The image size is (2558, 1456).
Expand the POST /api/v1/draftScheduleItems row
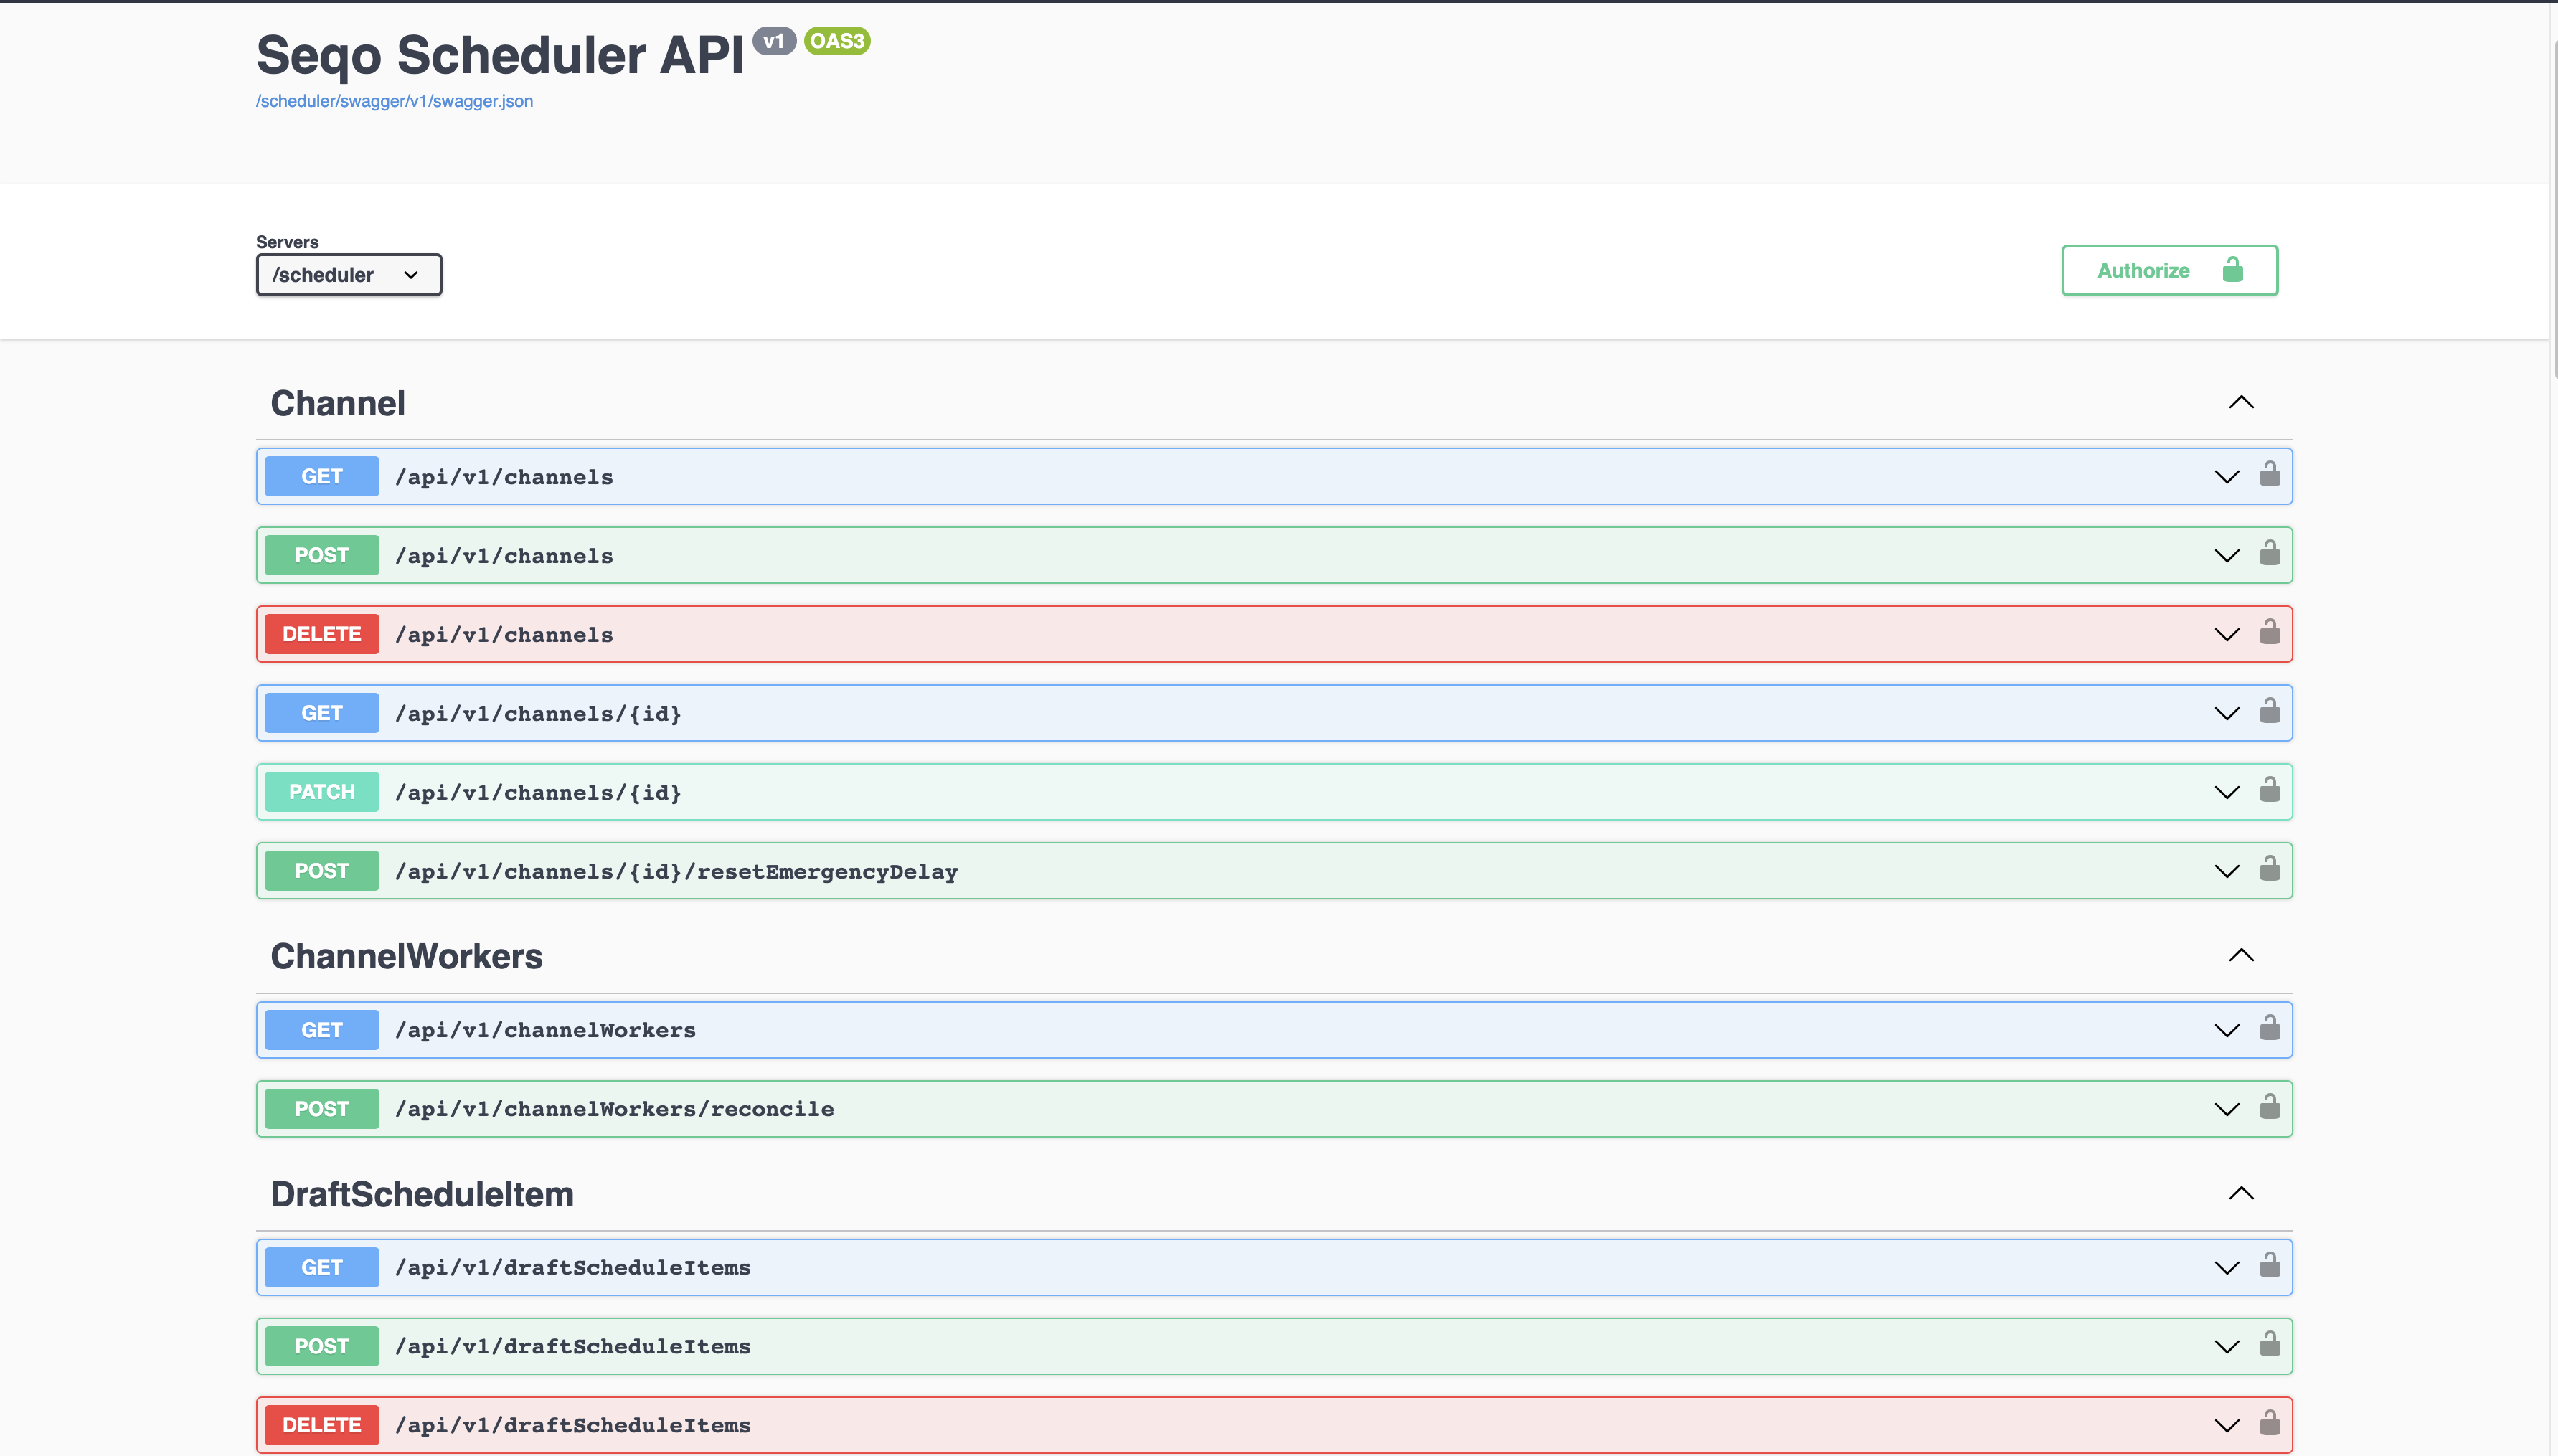point(2228,1346)
